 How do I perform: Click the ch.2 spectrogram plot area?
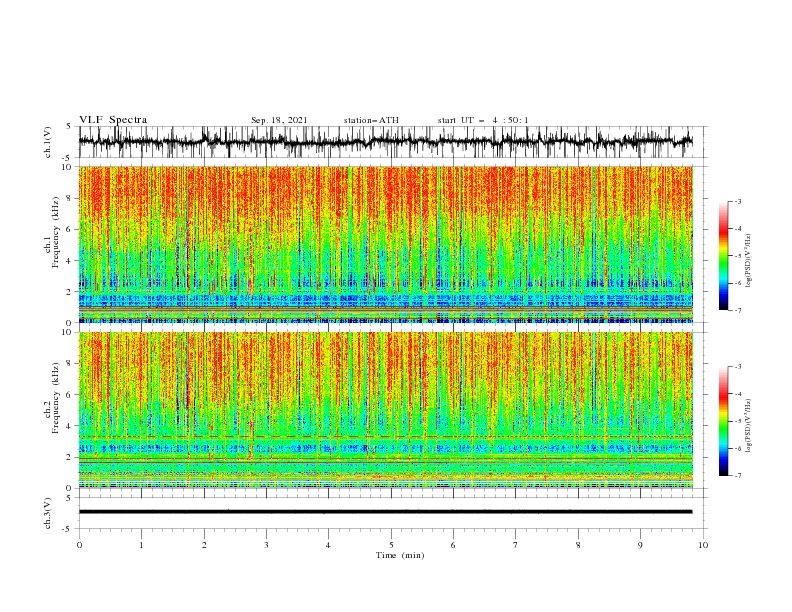pyautogui.click(x=386, y=410)
